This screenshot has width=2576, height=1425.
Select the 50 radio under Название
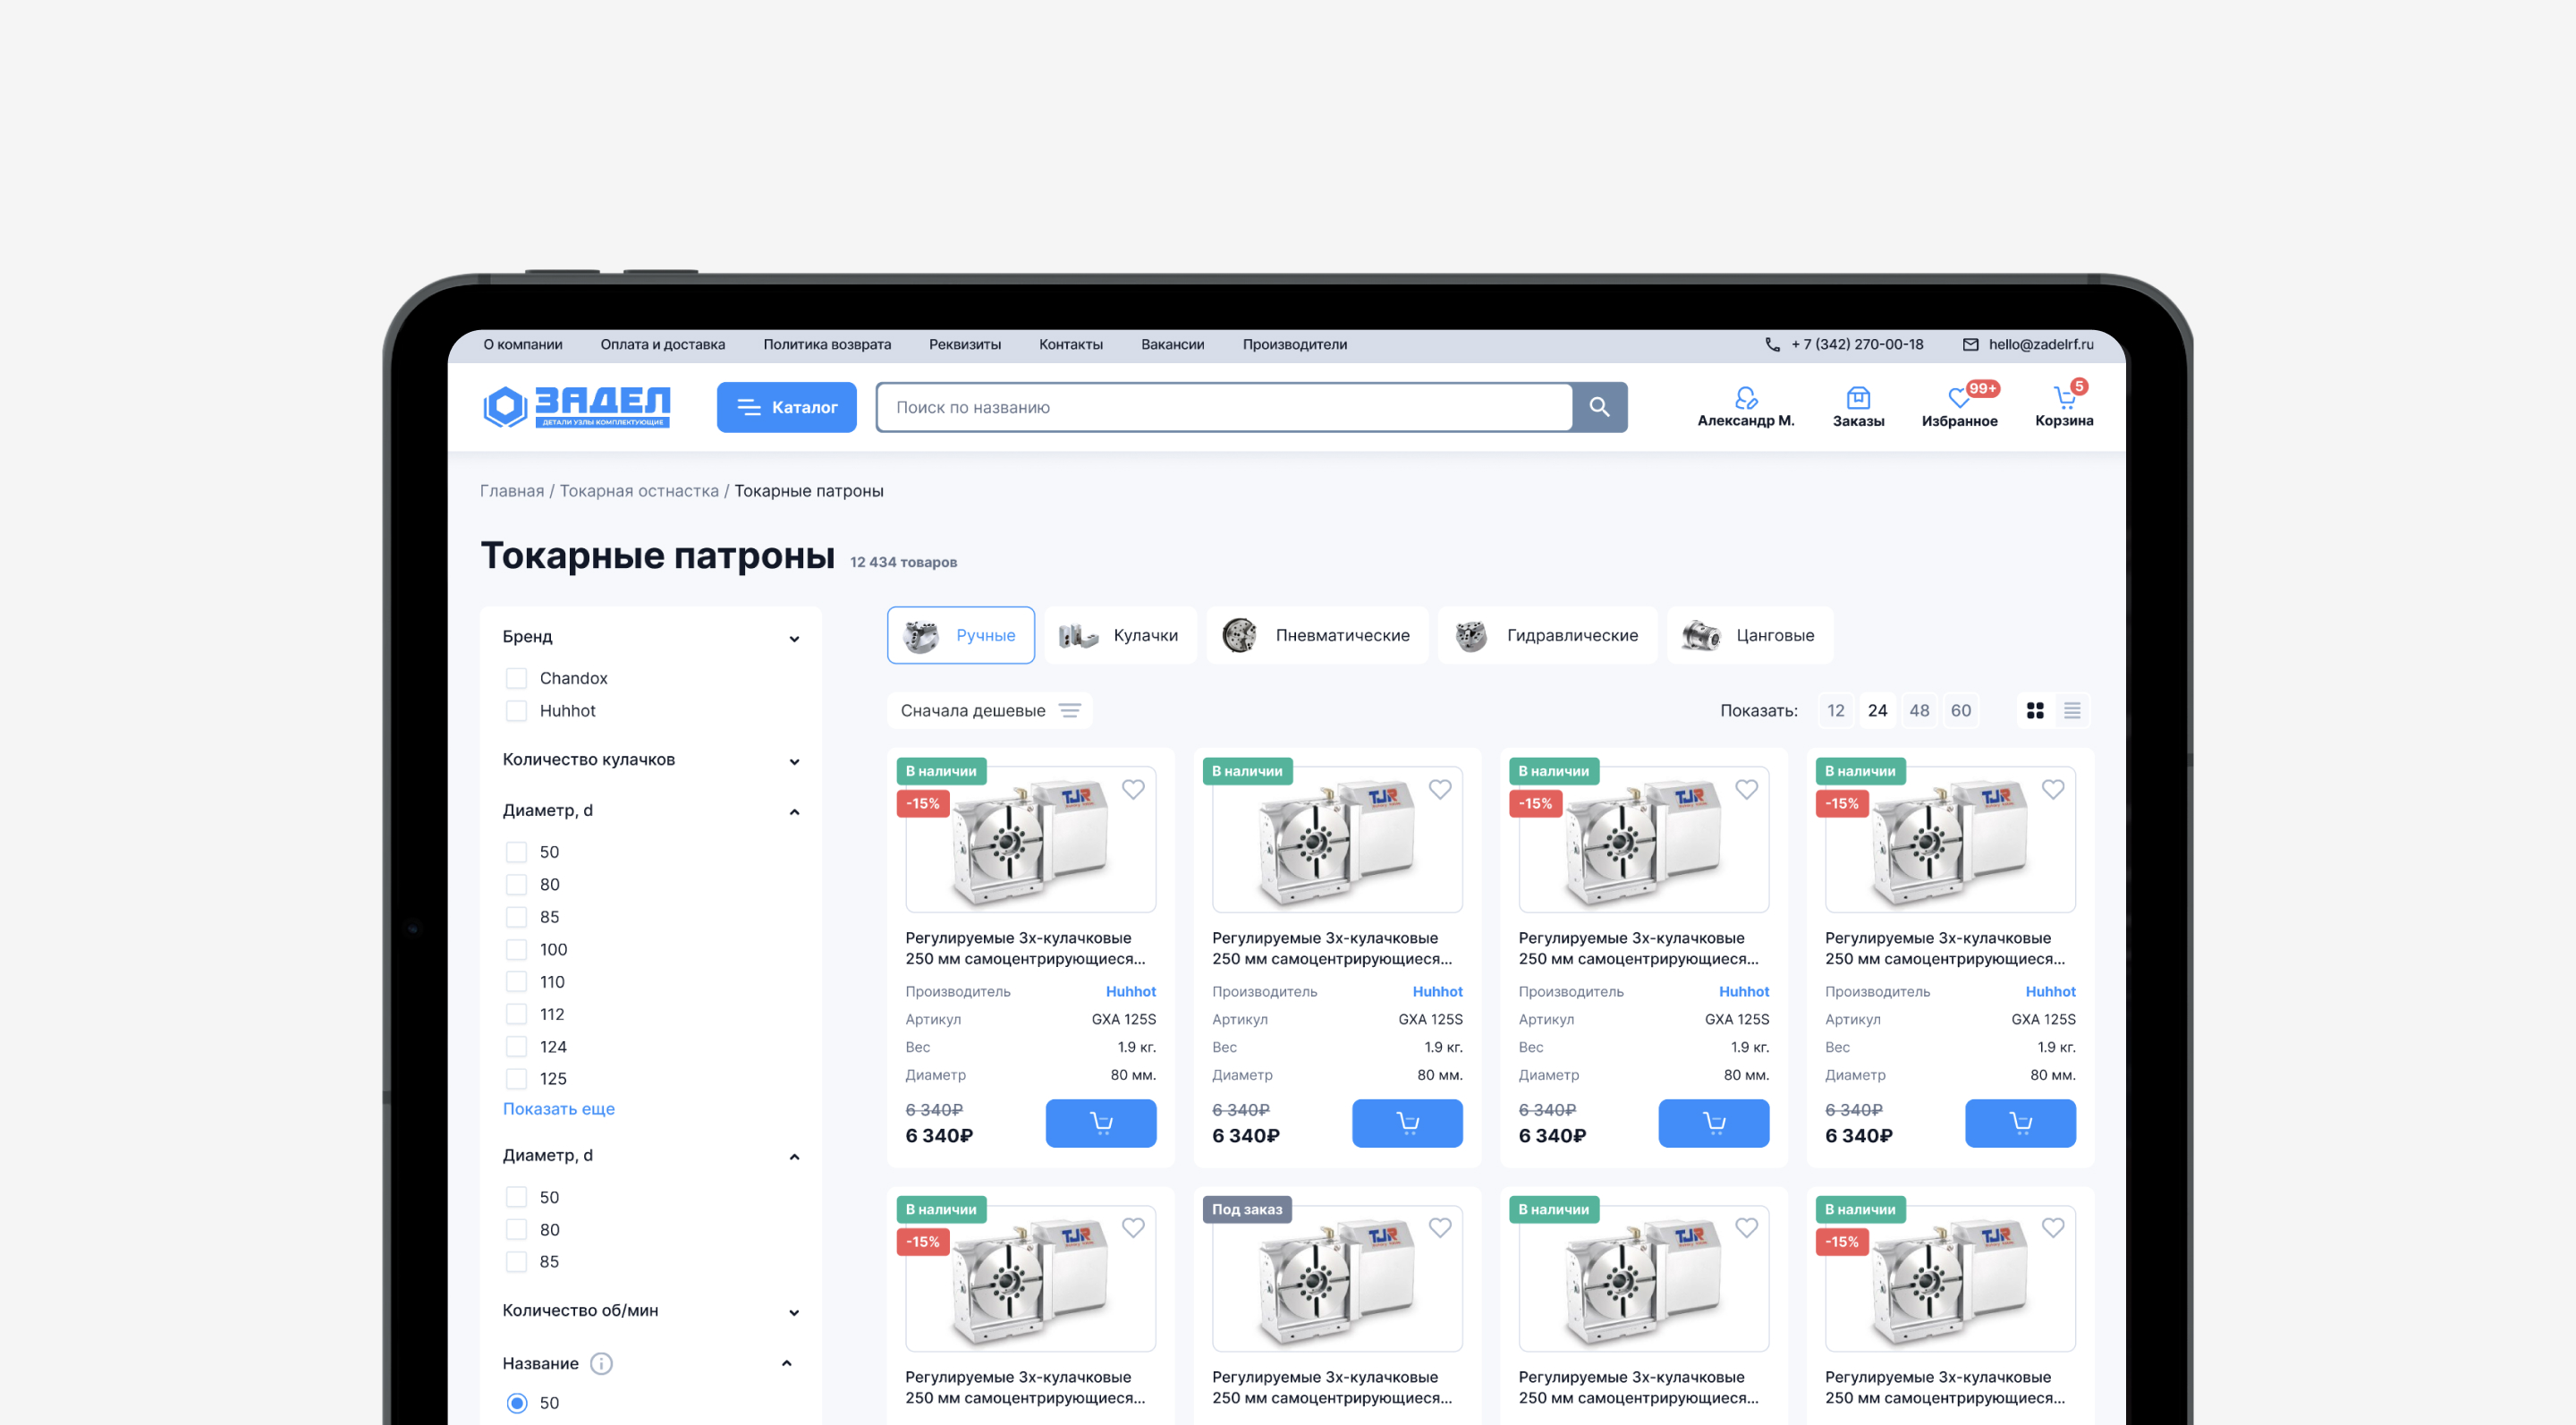click(516, 1402)
